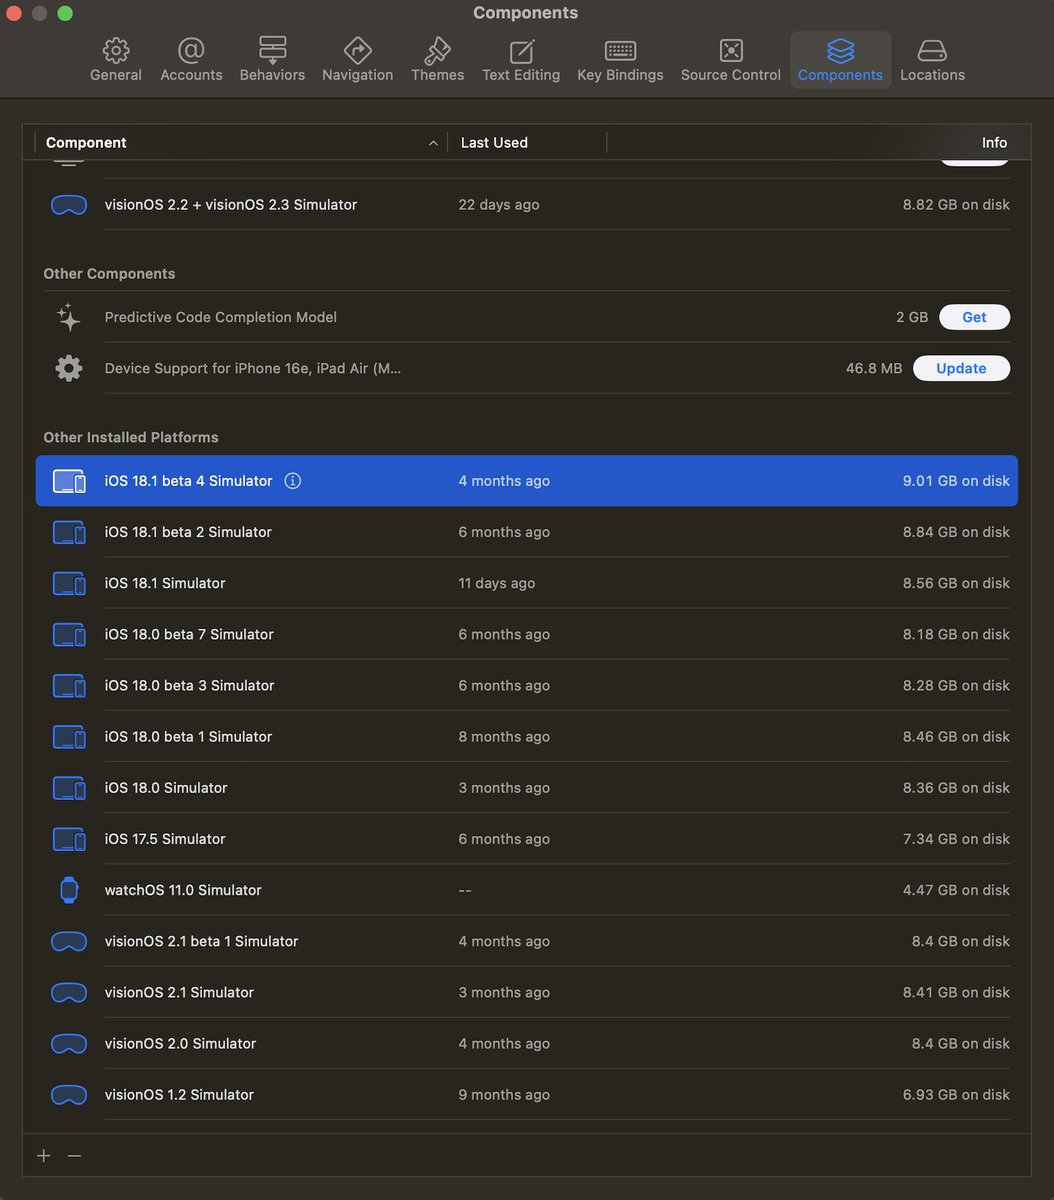Viewport: 1054px width, 1200px height.
Task: Select iOS 18.0 beta 7 Simulator name
Action: coord(189,634)
